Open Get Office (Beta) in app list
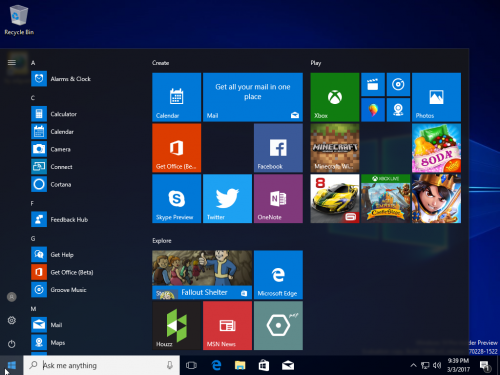 coord(80,272)
